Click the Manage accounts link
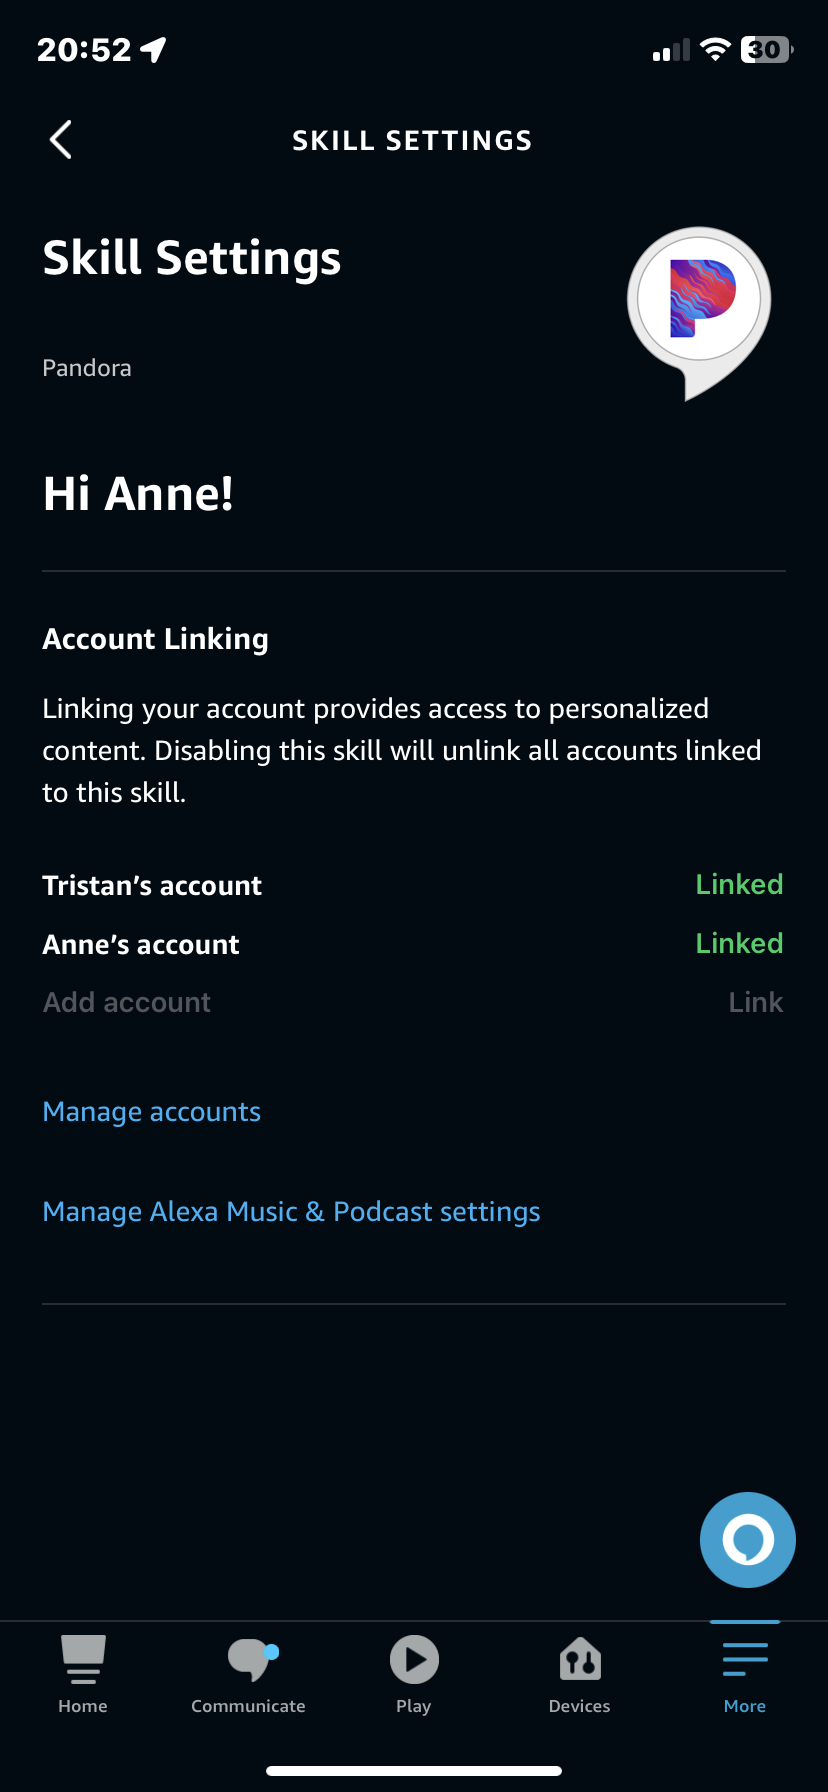The height and width of the screenshot is (1792, 828). 152,1112
